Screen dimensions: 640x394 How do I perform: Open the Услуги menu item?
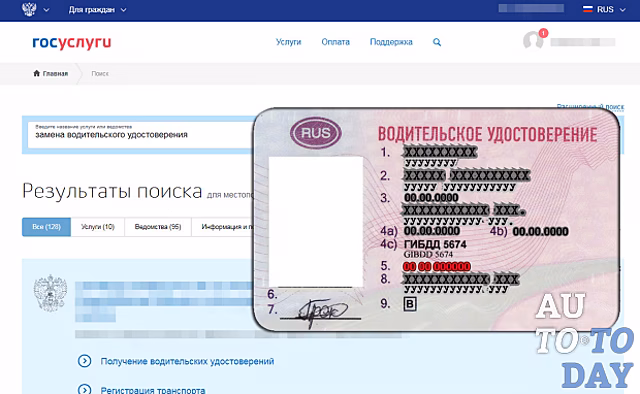288,42
